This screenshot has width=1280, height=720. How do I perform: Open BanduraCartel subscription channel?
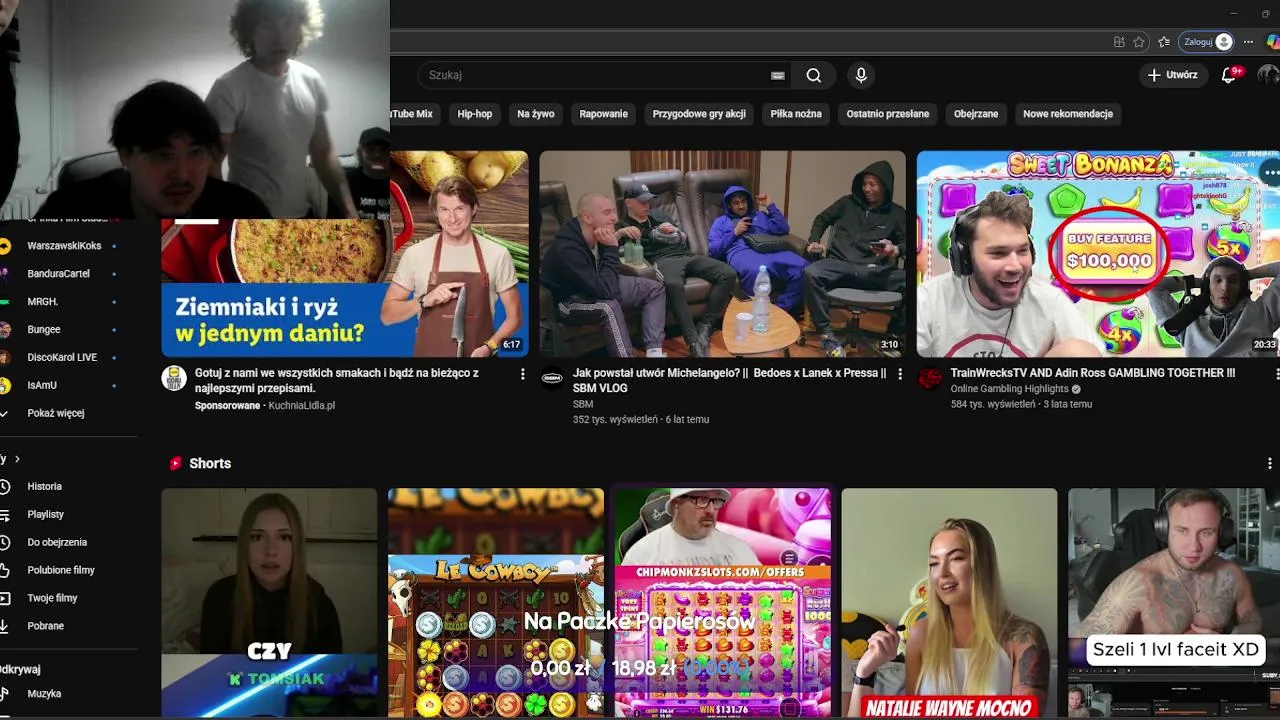click(x=58, y=274)
